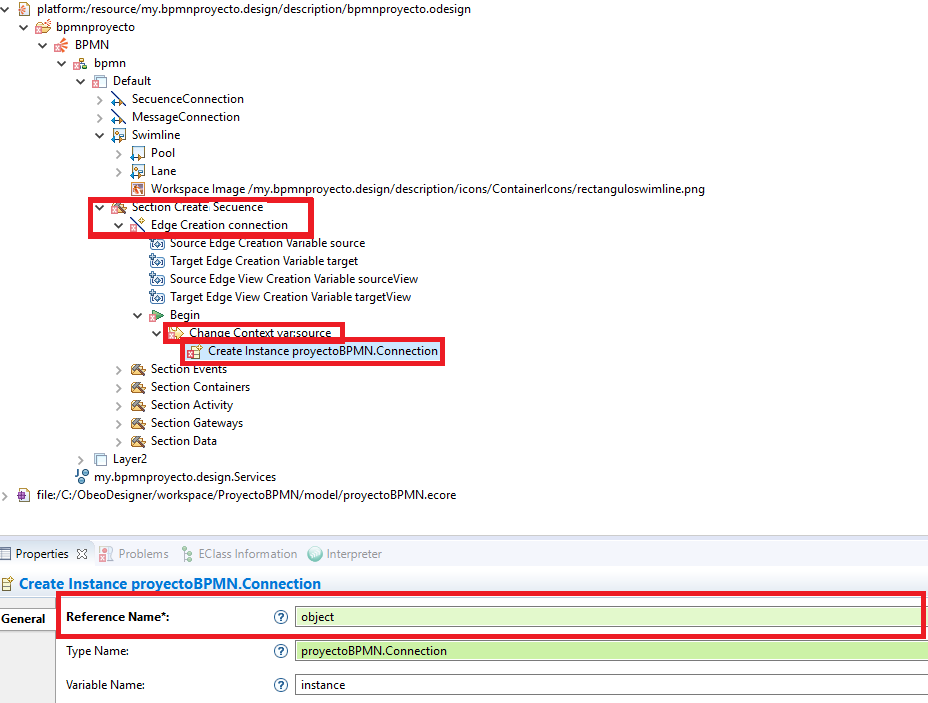Image resolution: width=928 pixels, height=703 pixels.
Task: Click the bpmnproyecto.odesign resource file icon
Action: tap(24, 9)
